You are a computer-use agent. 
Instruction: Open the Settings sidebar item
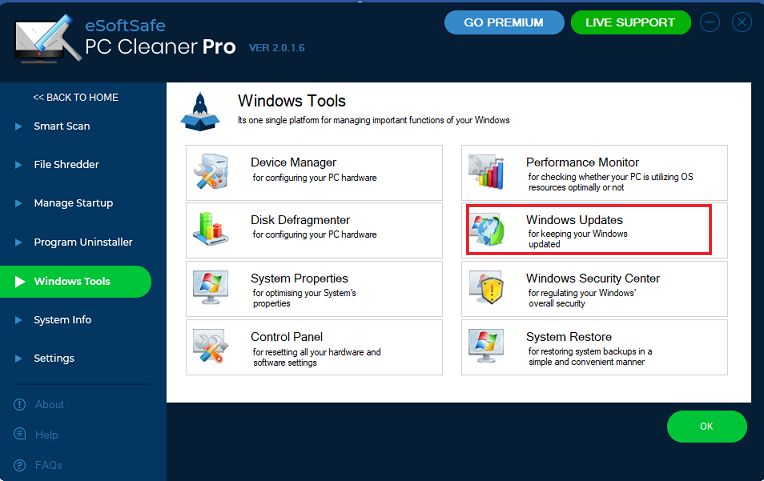54,359
